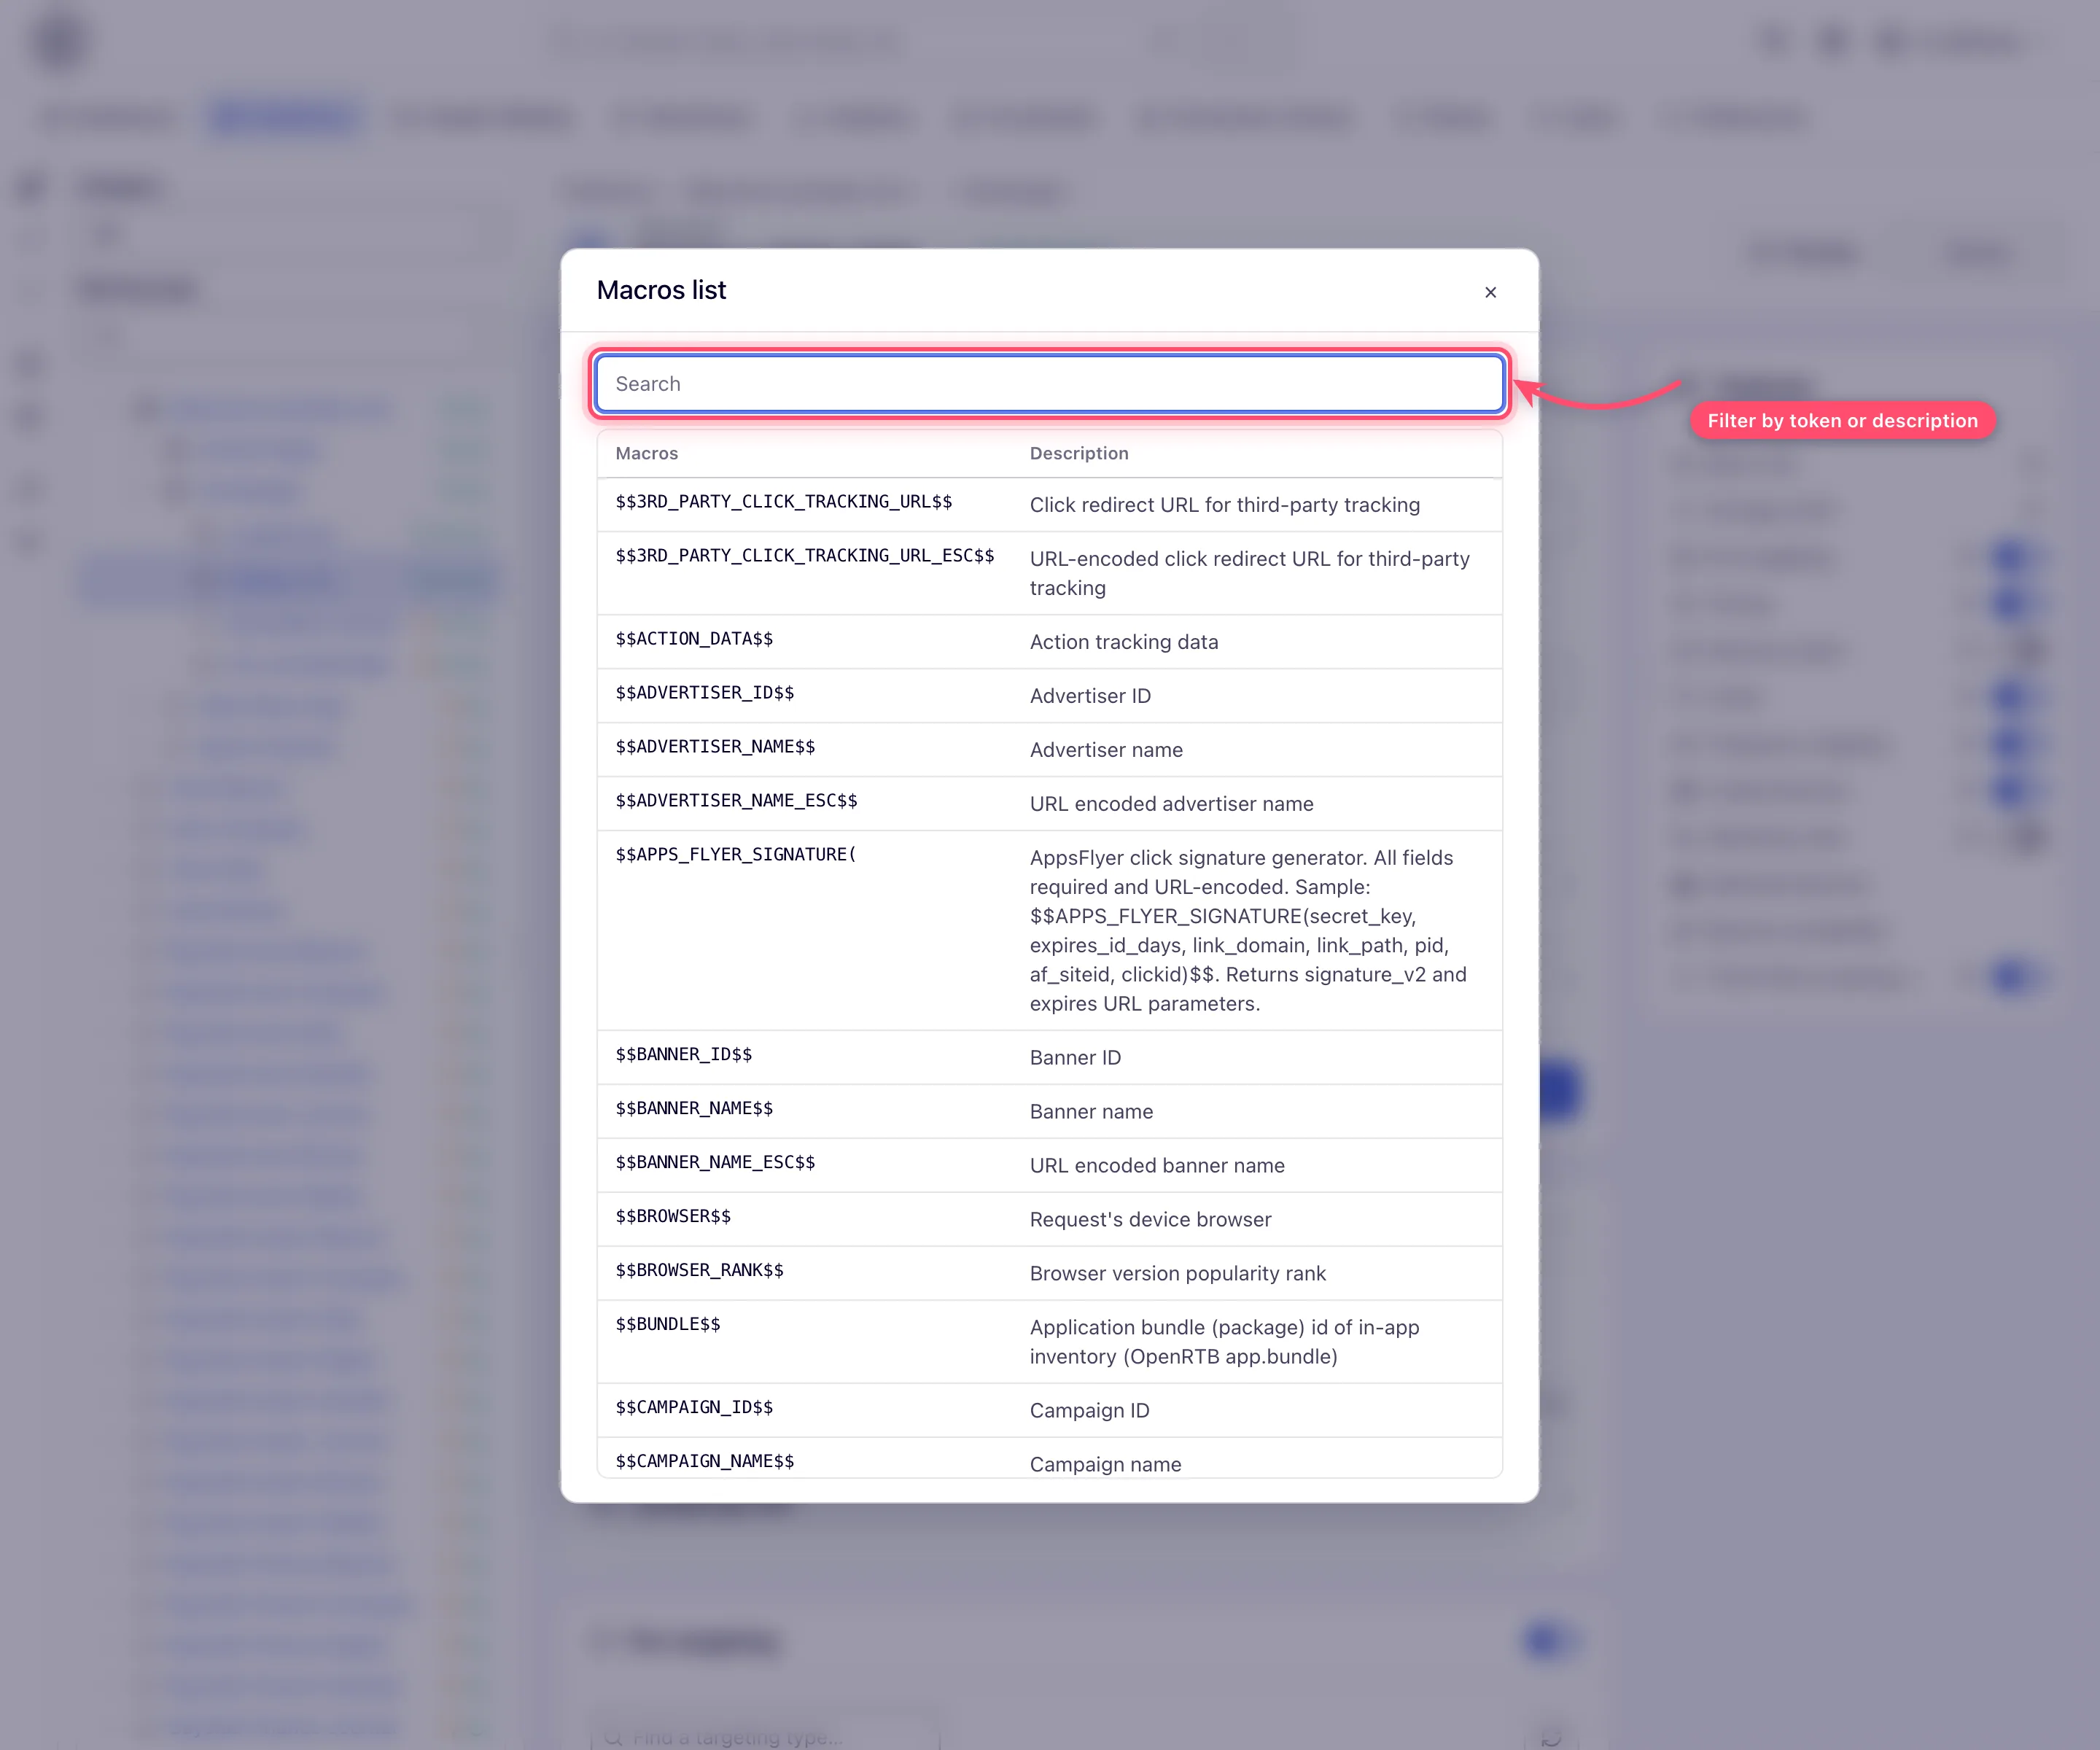
Task: Select the $$BUNDLE$$ macro token
Action: (x=667, y=1325)
